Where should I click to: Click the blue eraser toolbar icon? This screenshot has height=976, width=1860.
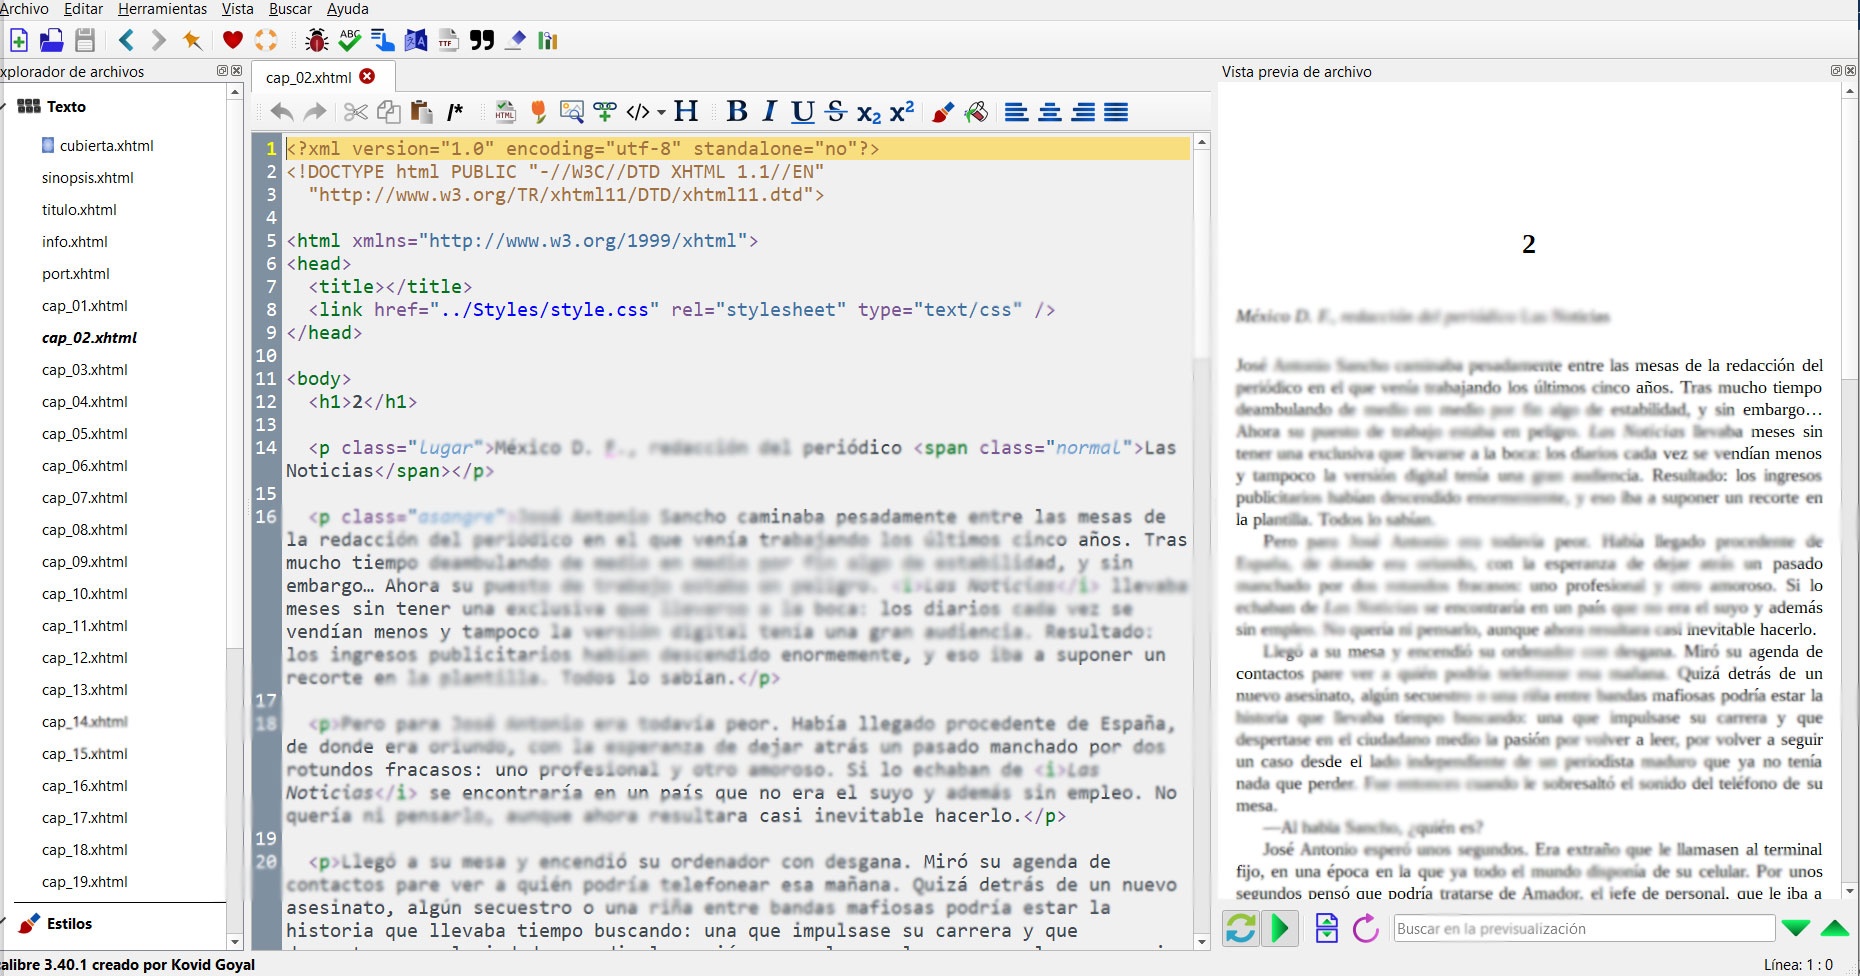click(x=515, y=40)
